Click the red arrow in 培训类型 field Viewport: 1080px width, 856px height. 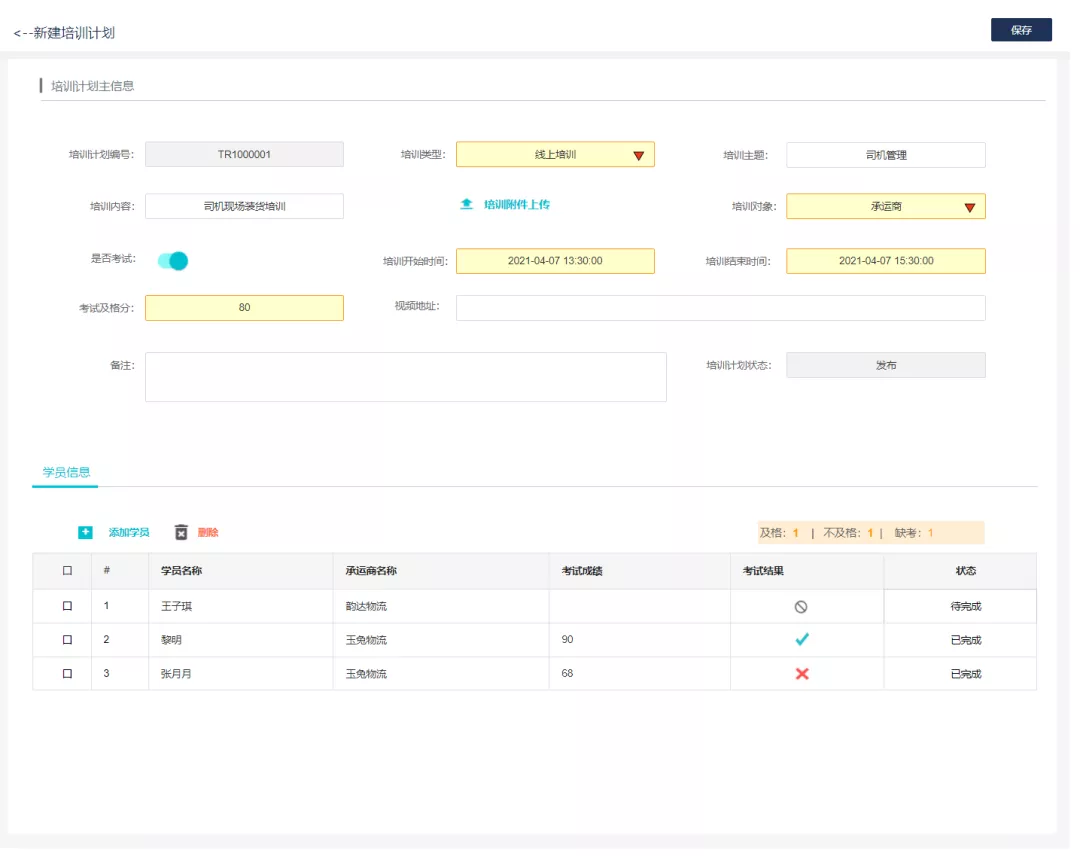pyautogui.click(x=638, y=155)
